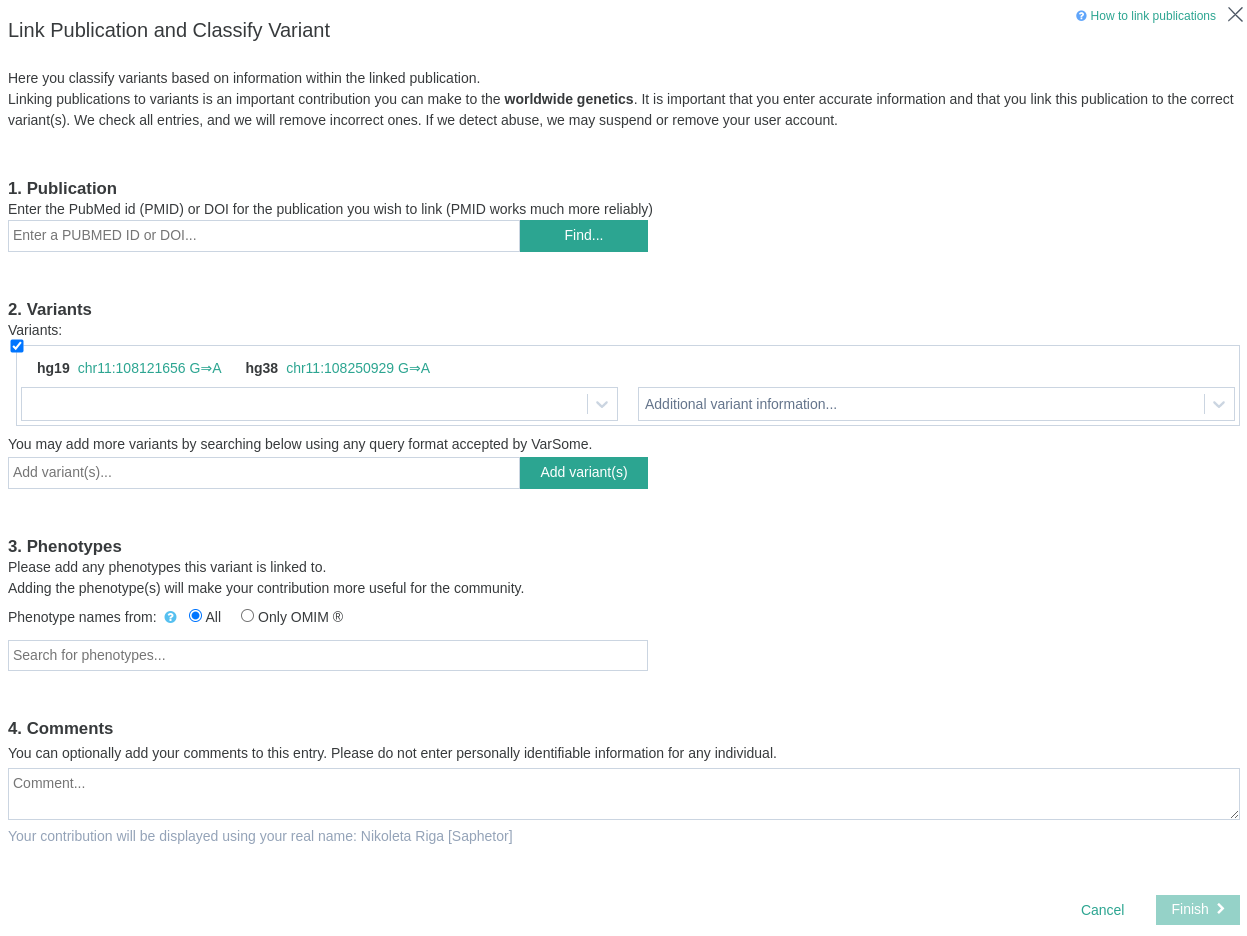Click into the Comment text area

pos(623,794)
